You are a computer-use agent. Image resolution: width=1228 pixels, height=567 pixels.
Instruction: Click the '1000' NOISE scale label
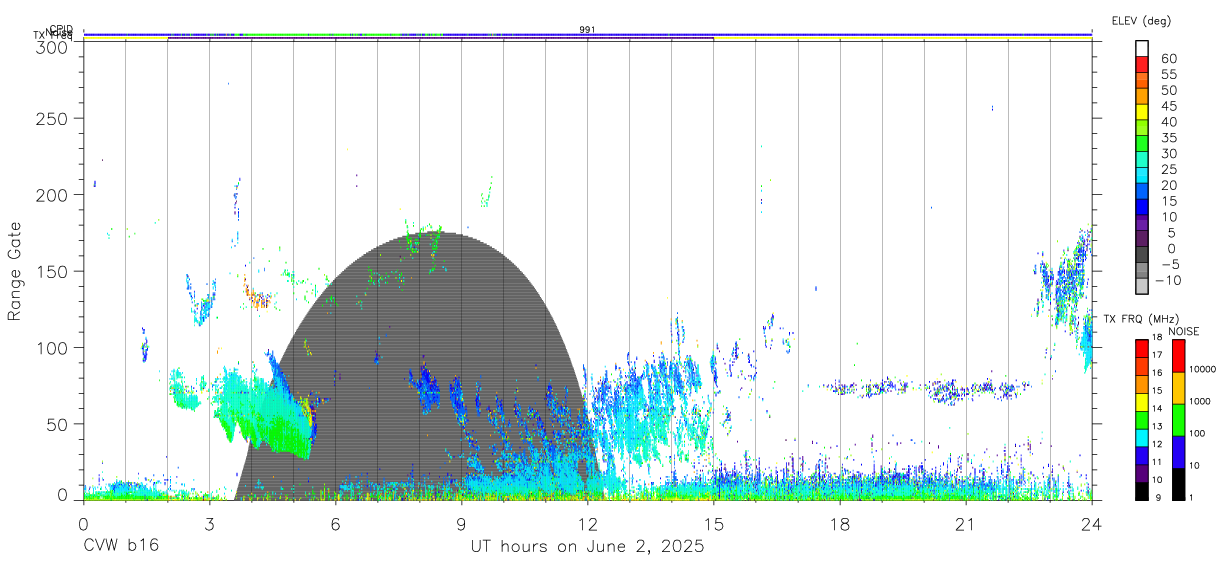click(1200, 401)
